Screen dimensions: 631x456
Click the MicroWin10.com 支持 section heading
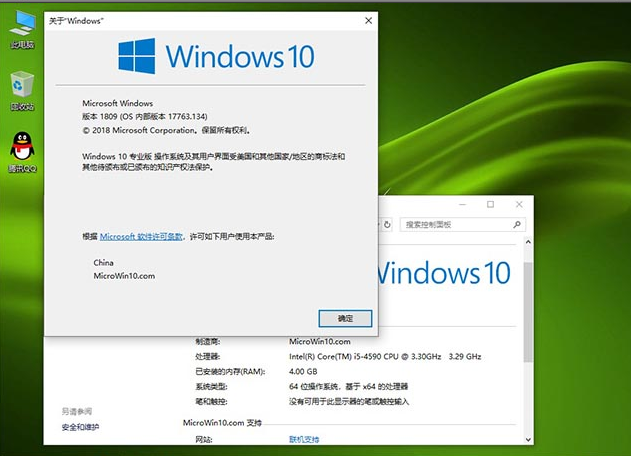[222, 423]
